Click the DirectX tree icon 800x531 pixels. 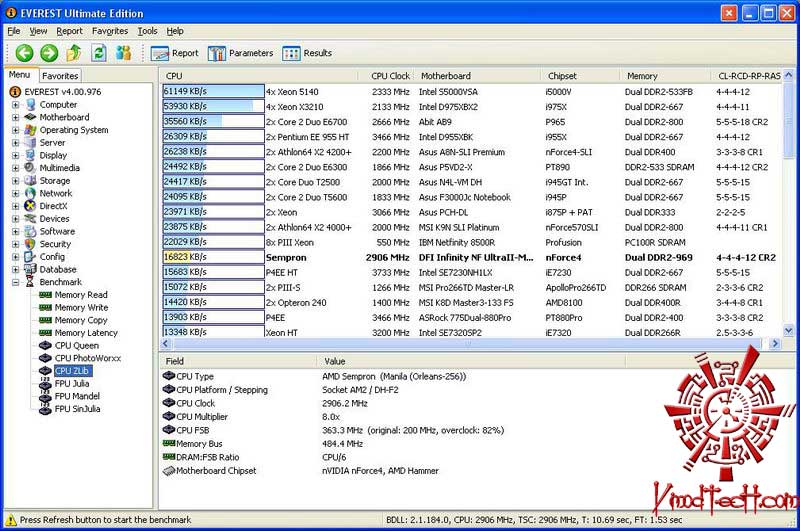(31, 206)
